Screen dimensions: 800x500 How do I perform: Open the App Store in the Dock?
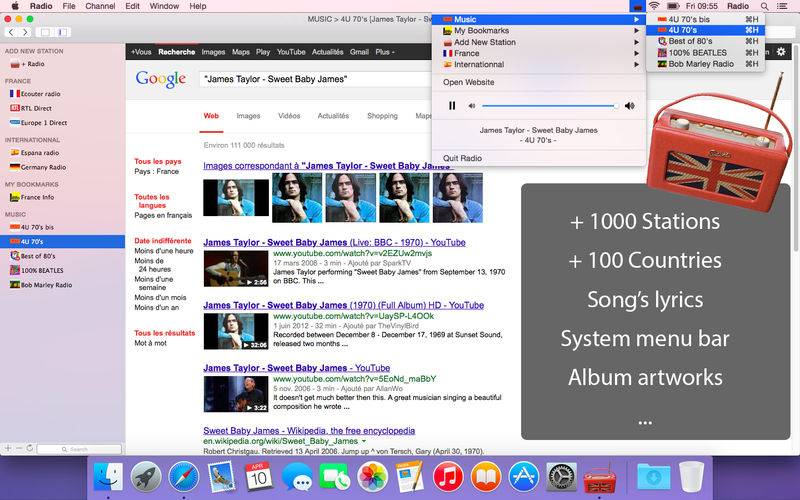(x=523, y=477)
